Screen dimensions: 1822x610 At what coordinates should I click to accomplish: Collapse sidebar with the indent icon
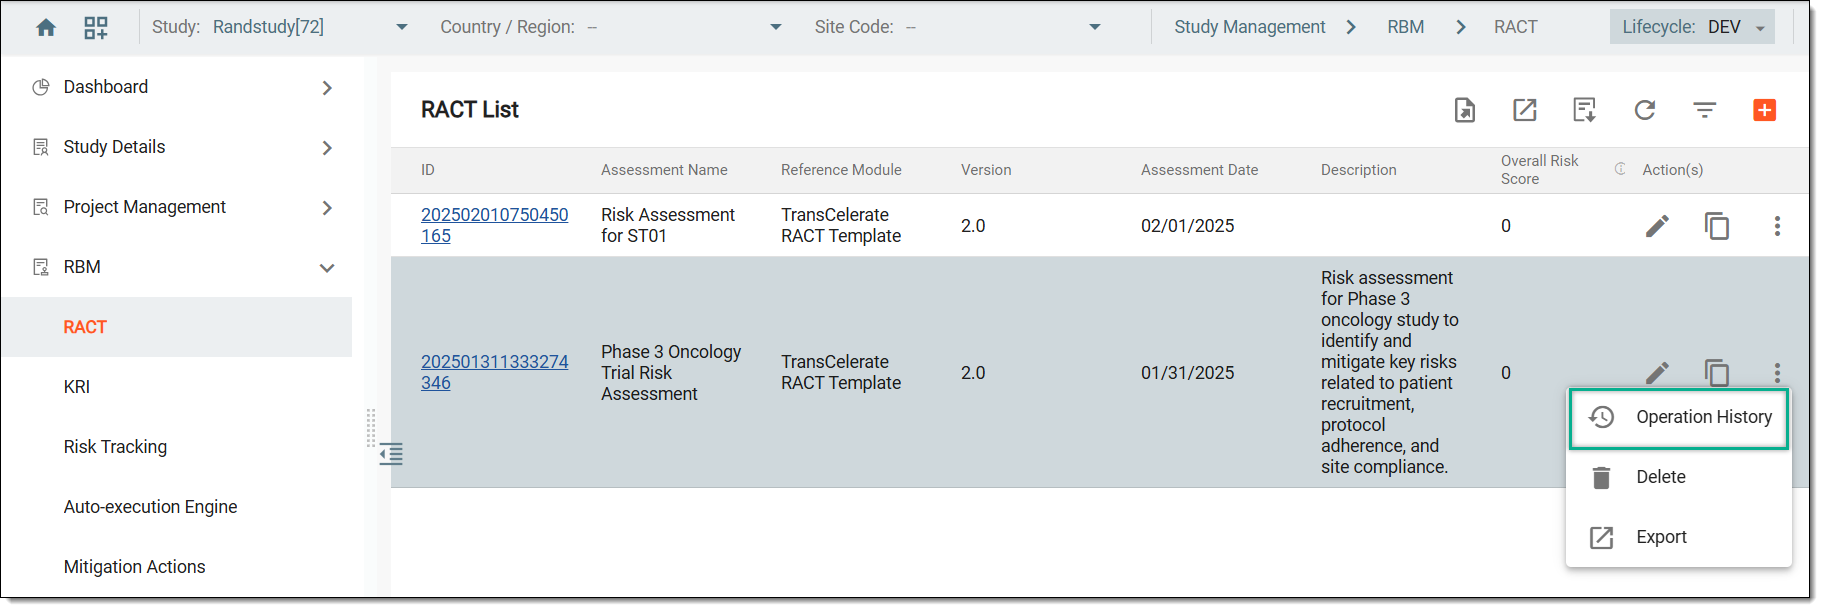[391, 454]
